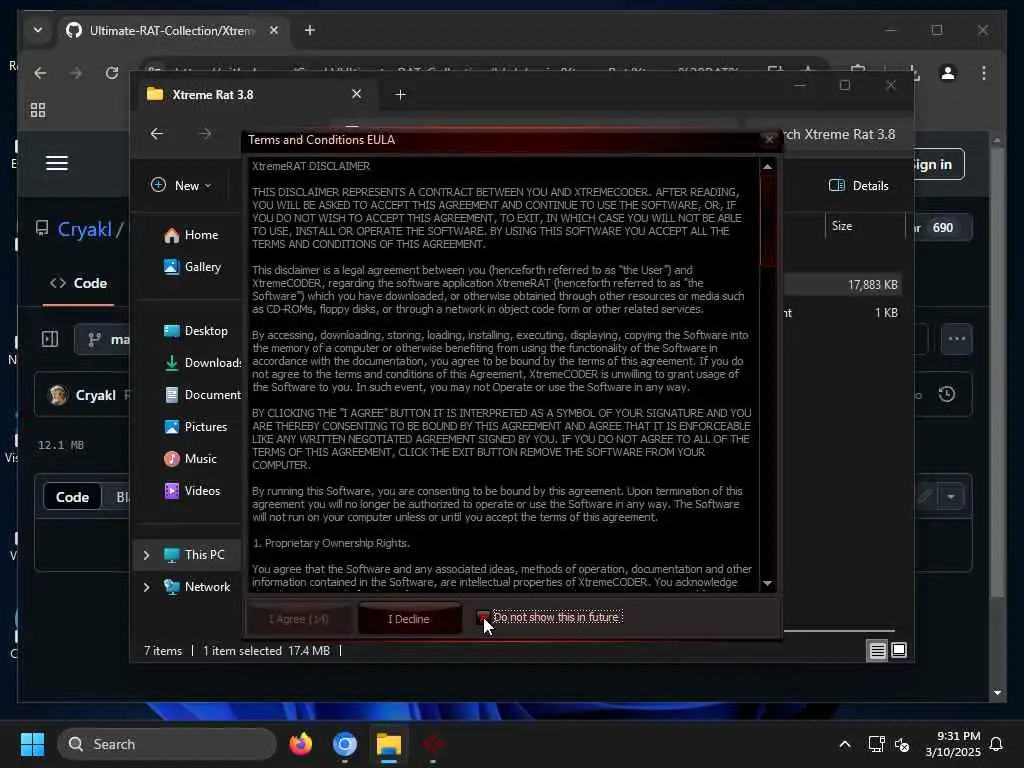The width and height of the screenshot is (1024, 768).
Task: Click the Code view toggle button on GitHub
Action: (x=72, y=497)
